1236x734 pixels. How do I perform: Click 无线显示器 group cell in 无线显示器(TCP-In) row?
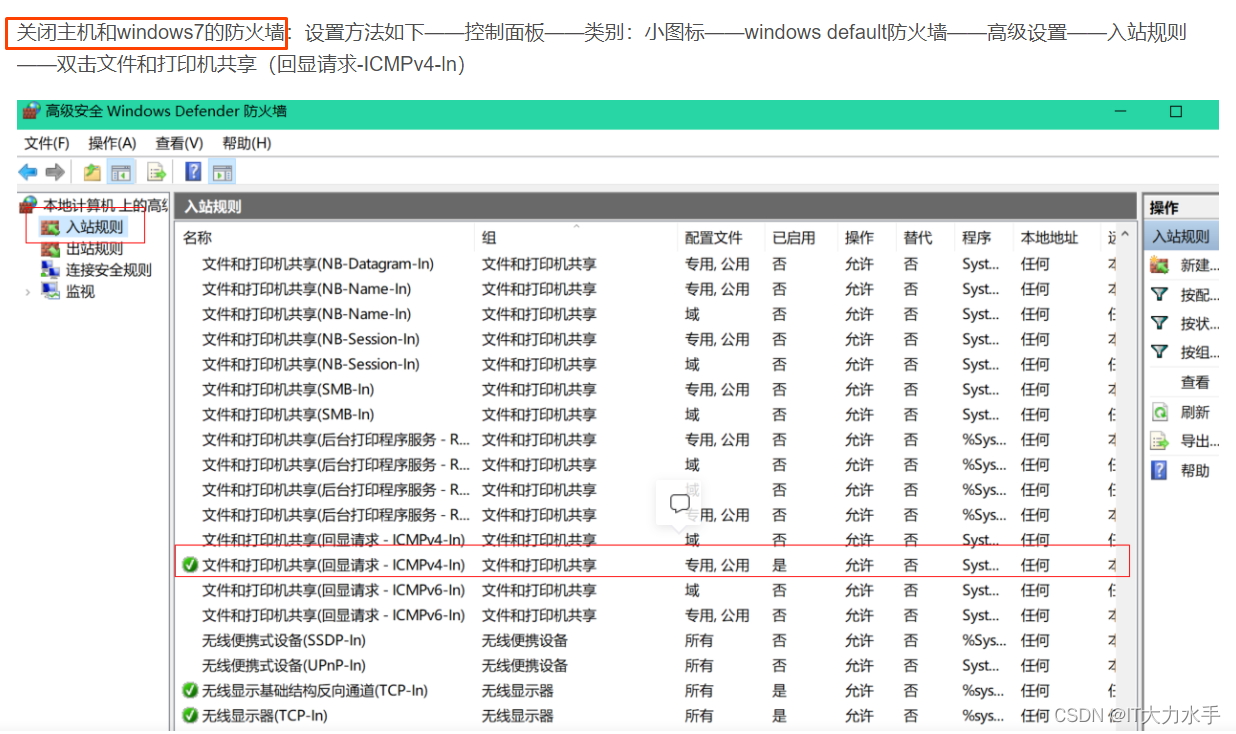[x=517, y=715]
